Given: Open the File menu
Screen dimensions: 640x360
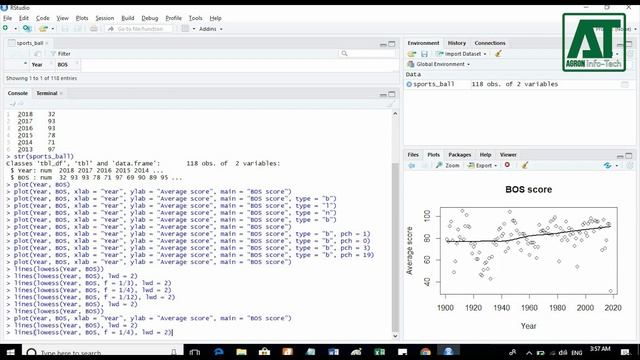Looking at the screenshot, I should click(x=7, y=18).
